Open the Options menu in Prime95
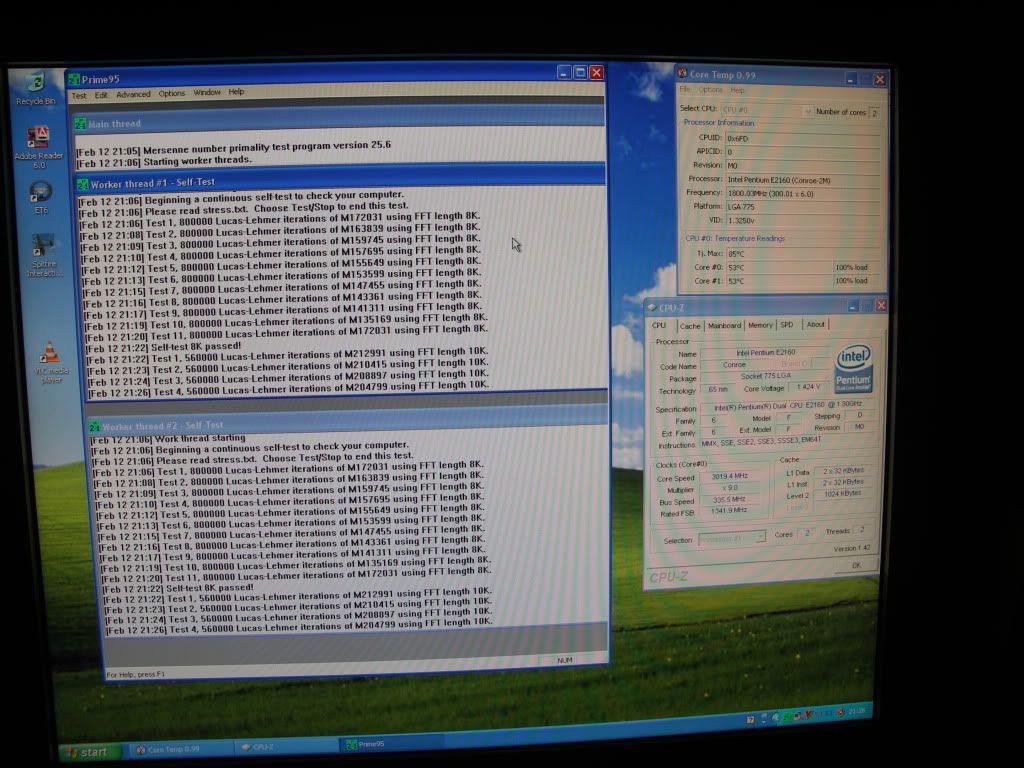This screenshot has height=768, width=1024. click(172, 93)
